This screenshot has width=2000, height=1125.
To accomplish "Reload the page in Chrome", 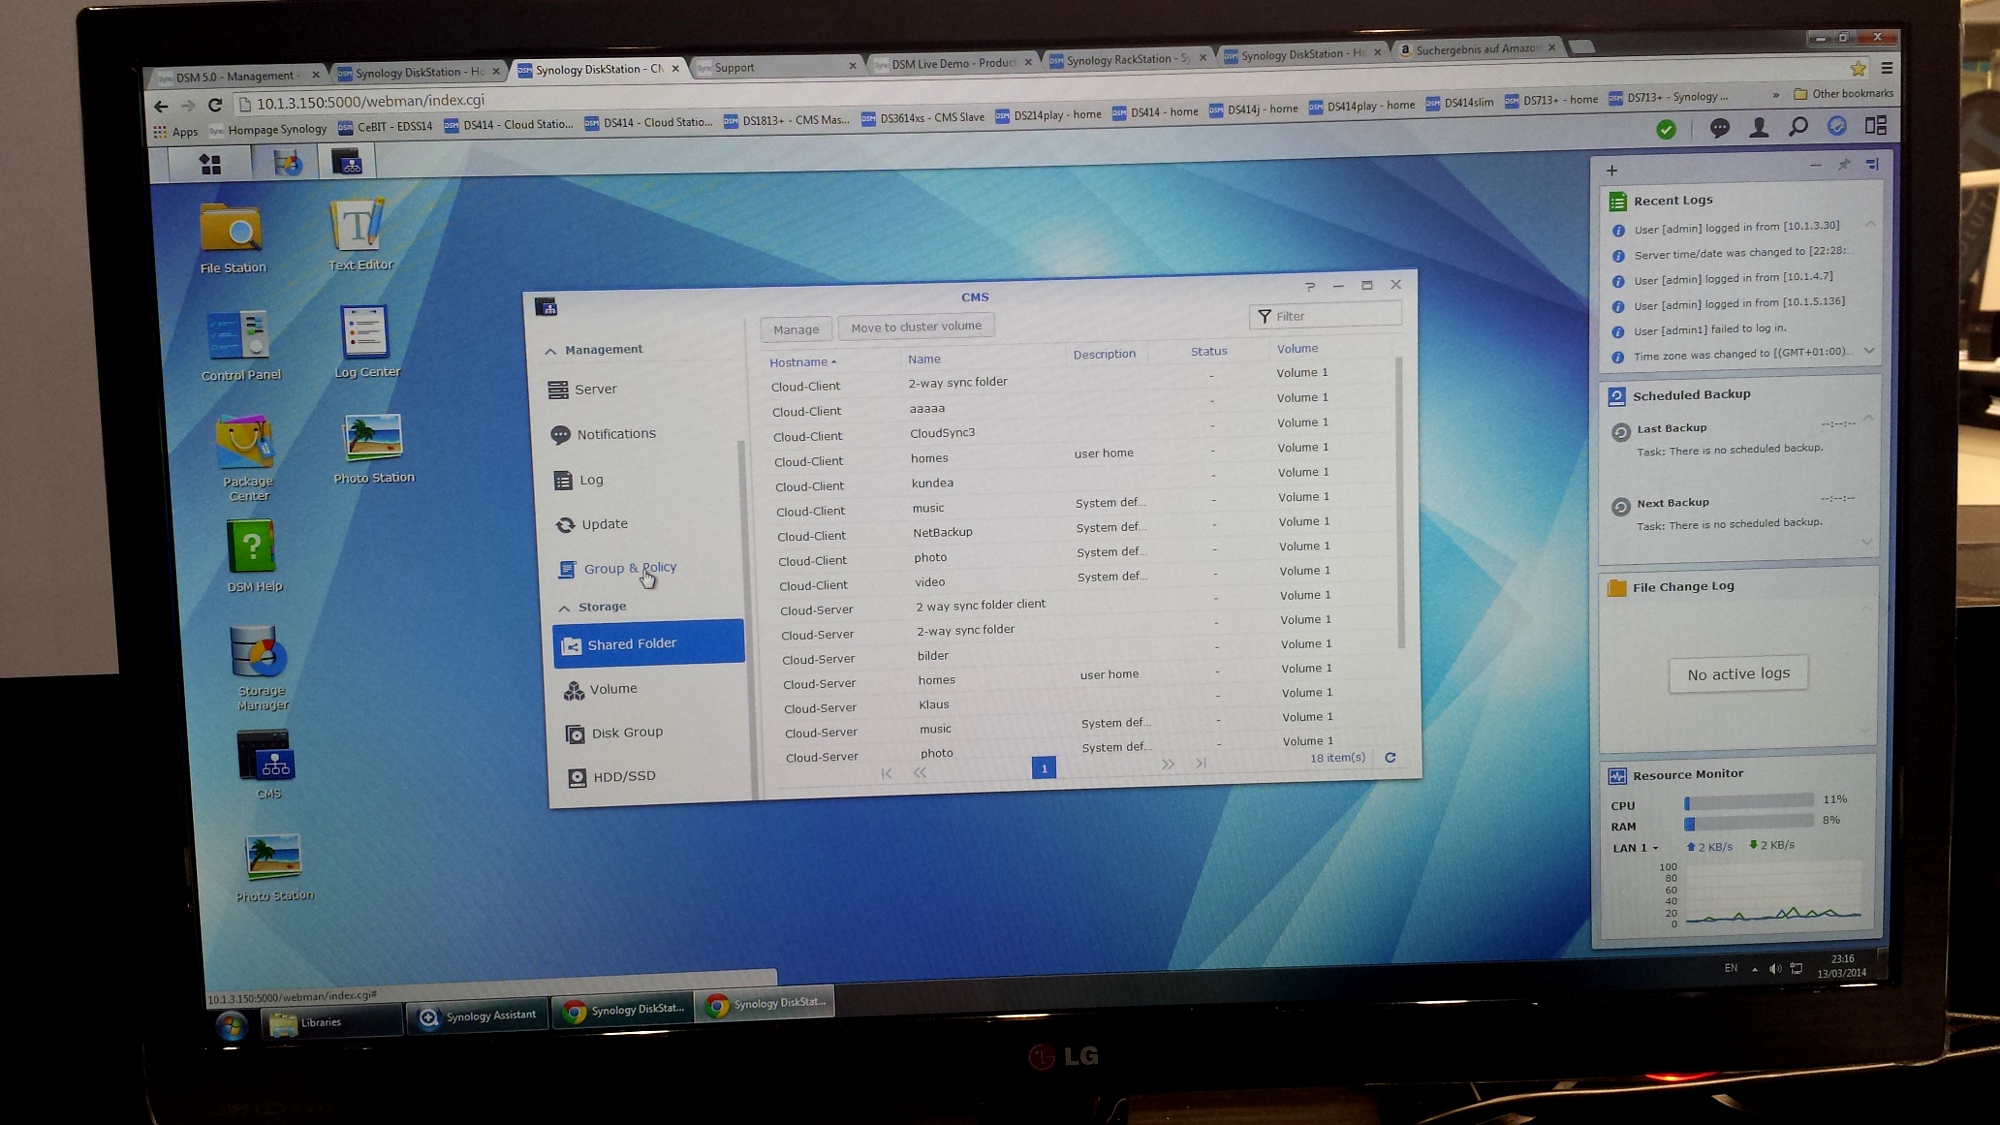I will [215, 104].
